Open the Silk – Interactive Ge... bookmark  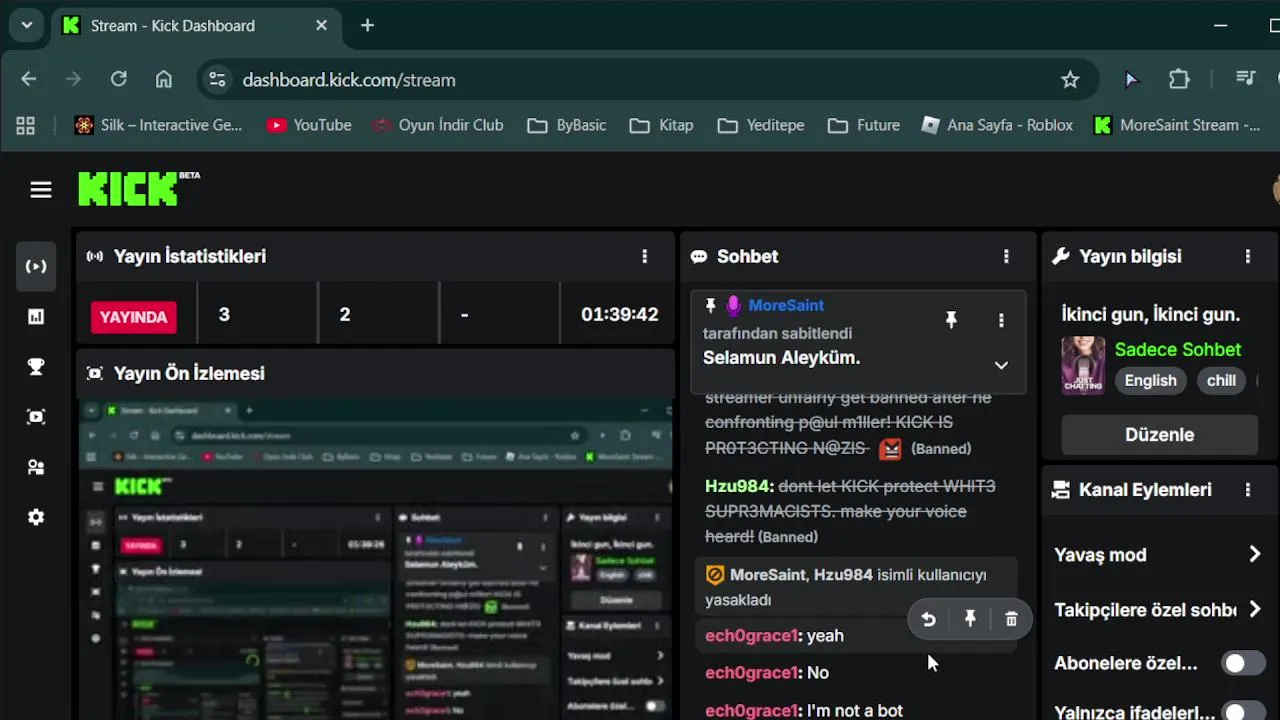[159, 125]
